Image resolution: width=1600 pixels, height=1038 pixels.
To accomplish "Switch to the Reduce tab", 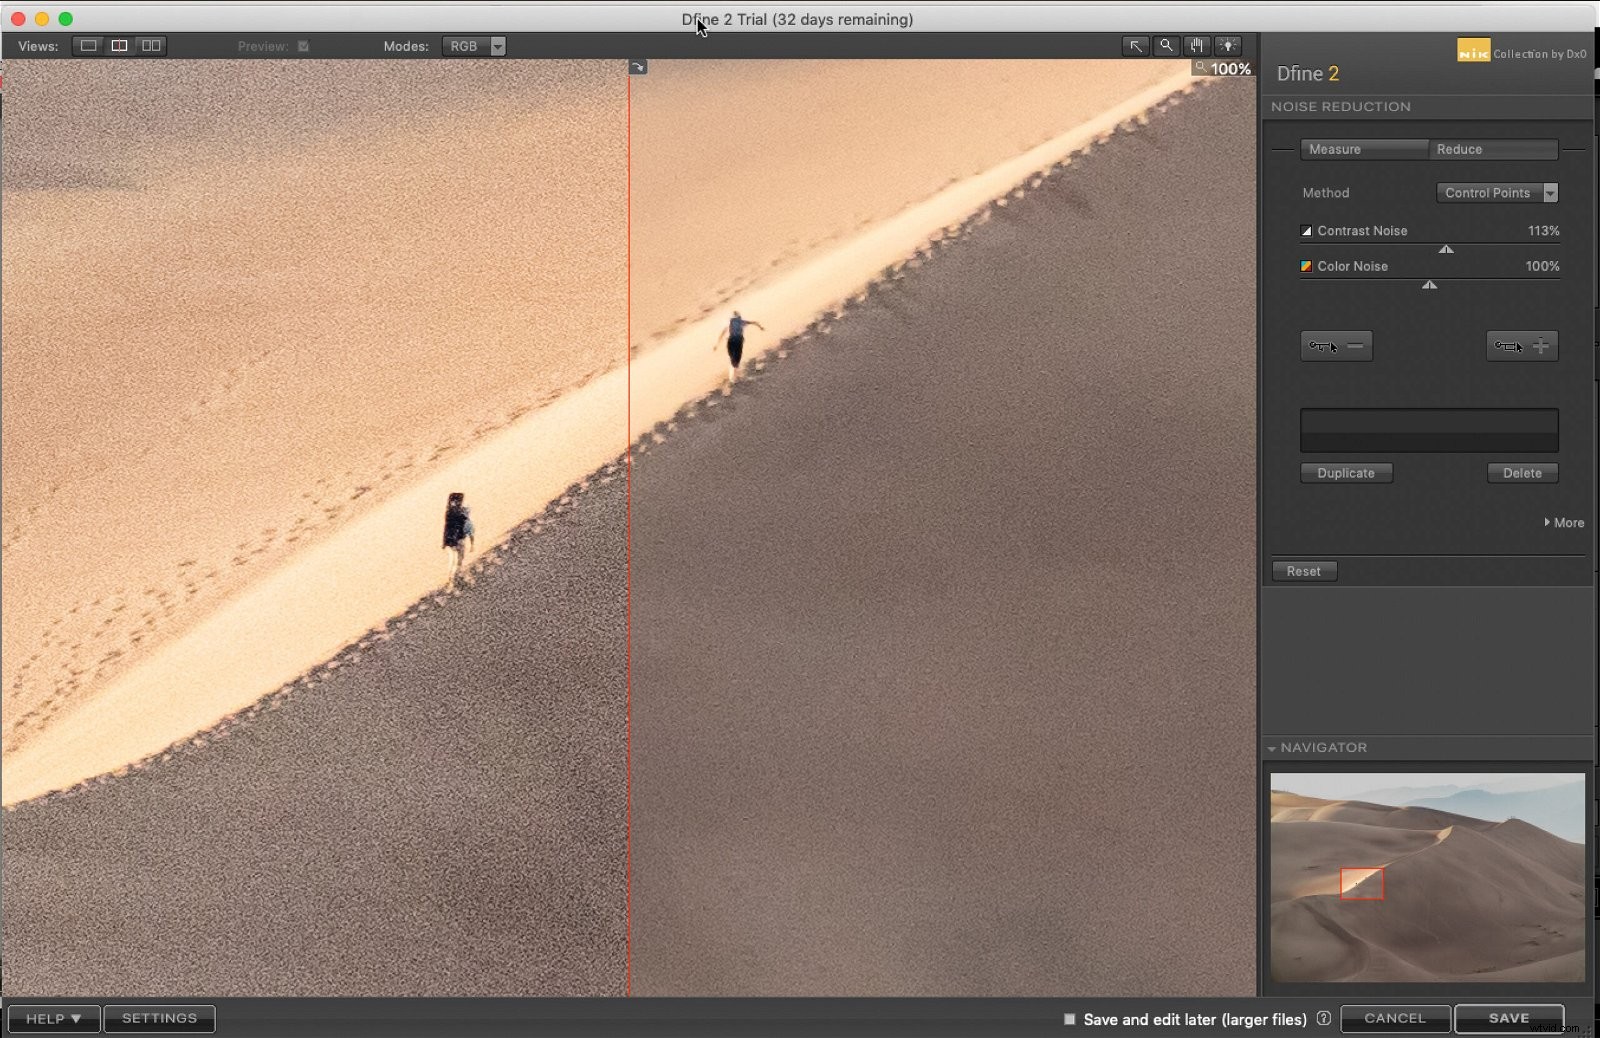I will [x=1493, y=149].
